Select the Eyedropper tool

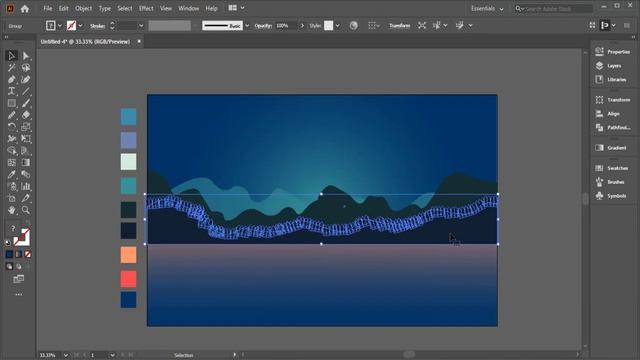11,174
